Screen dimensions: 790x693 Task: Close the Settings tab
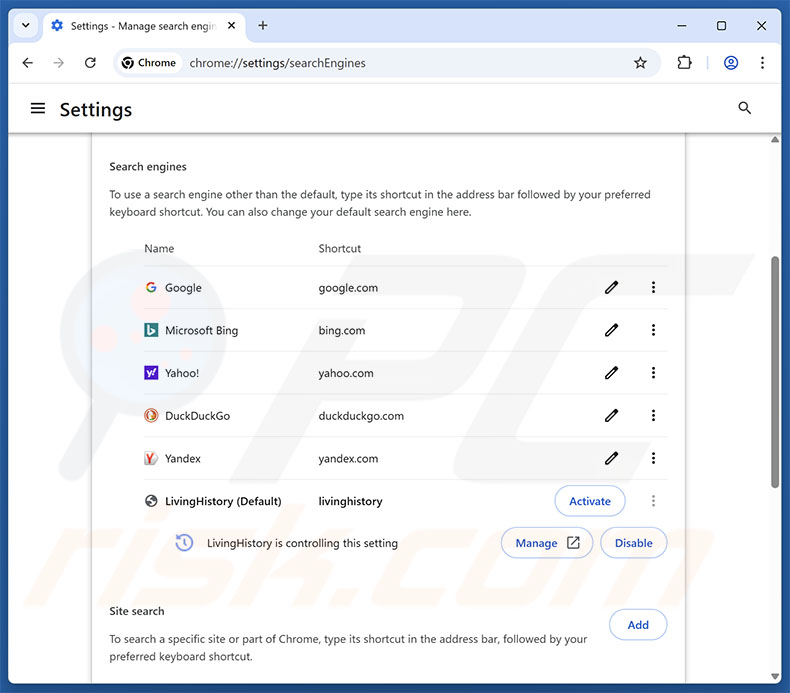point(231,25)
